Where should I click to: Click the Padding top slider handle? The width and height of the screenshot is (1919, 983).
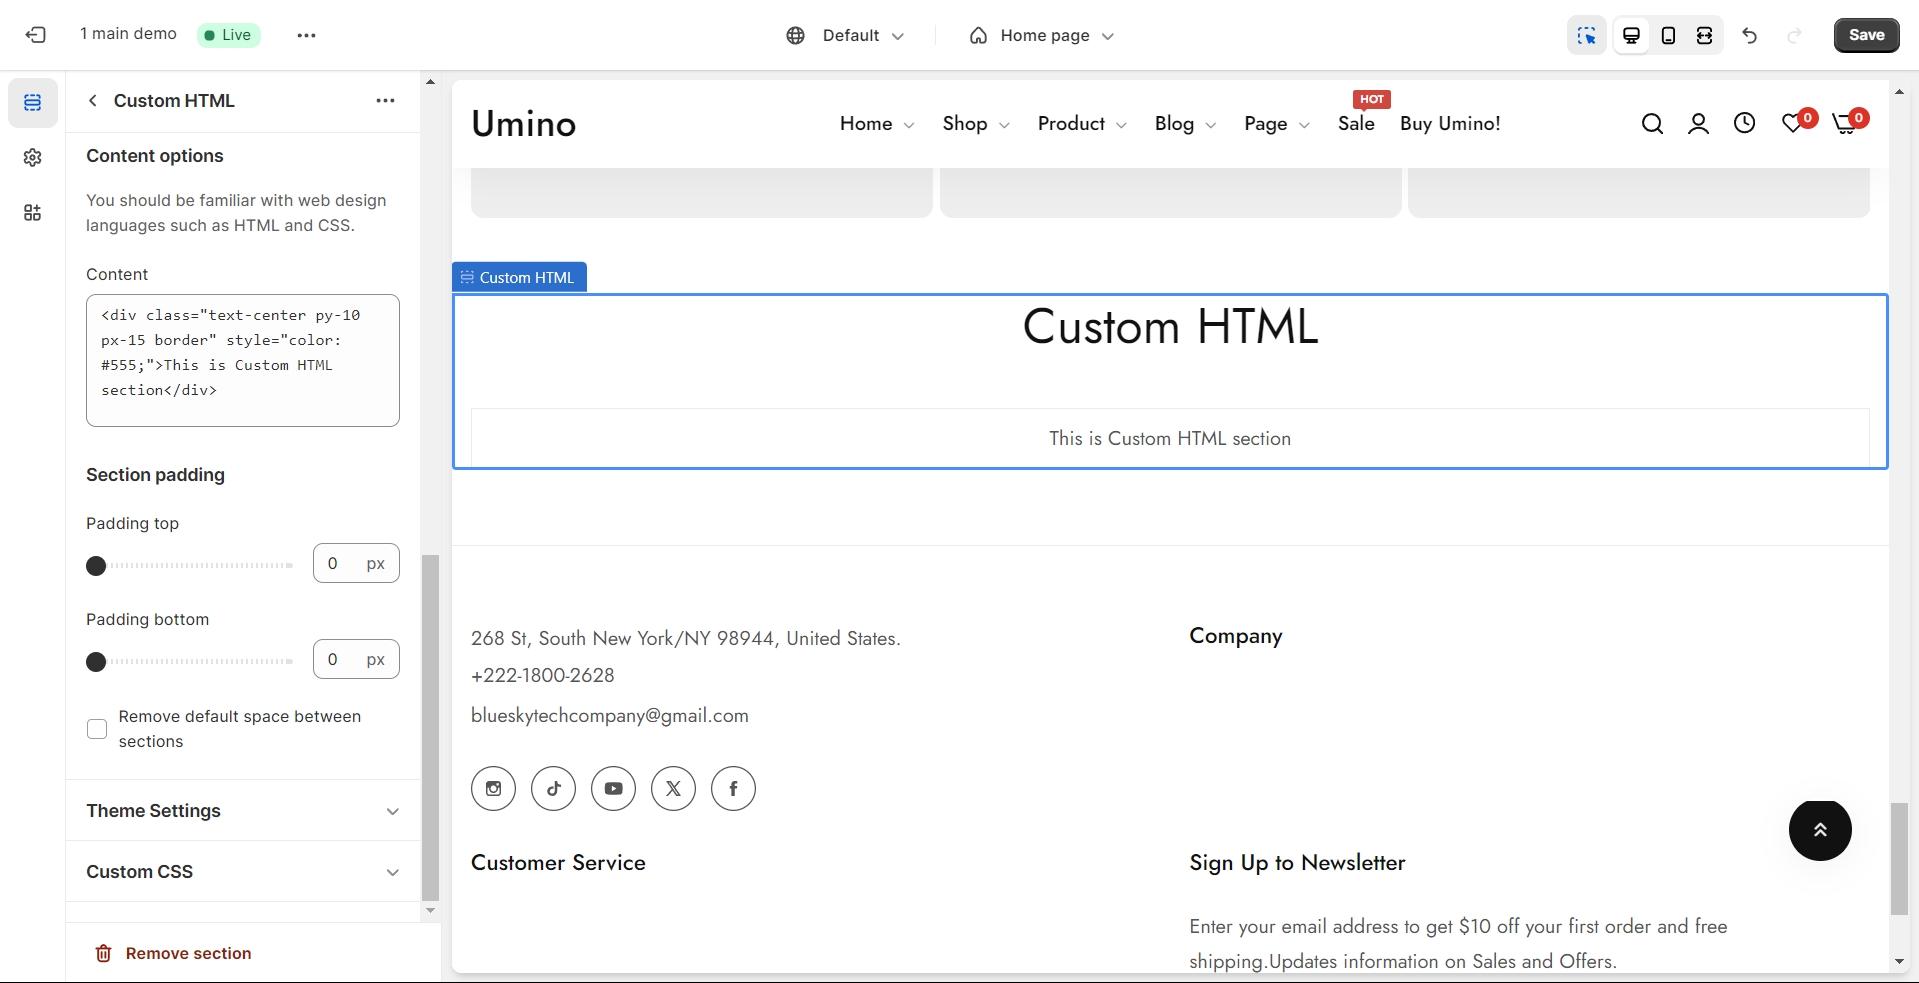coord(96,566)
